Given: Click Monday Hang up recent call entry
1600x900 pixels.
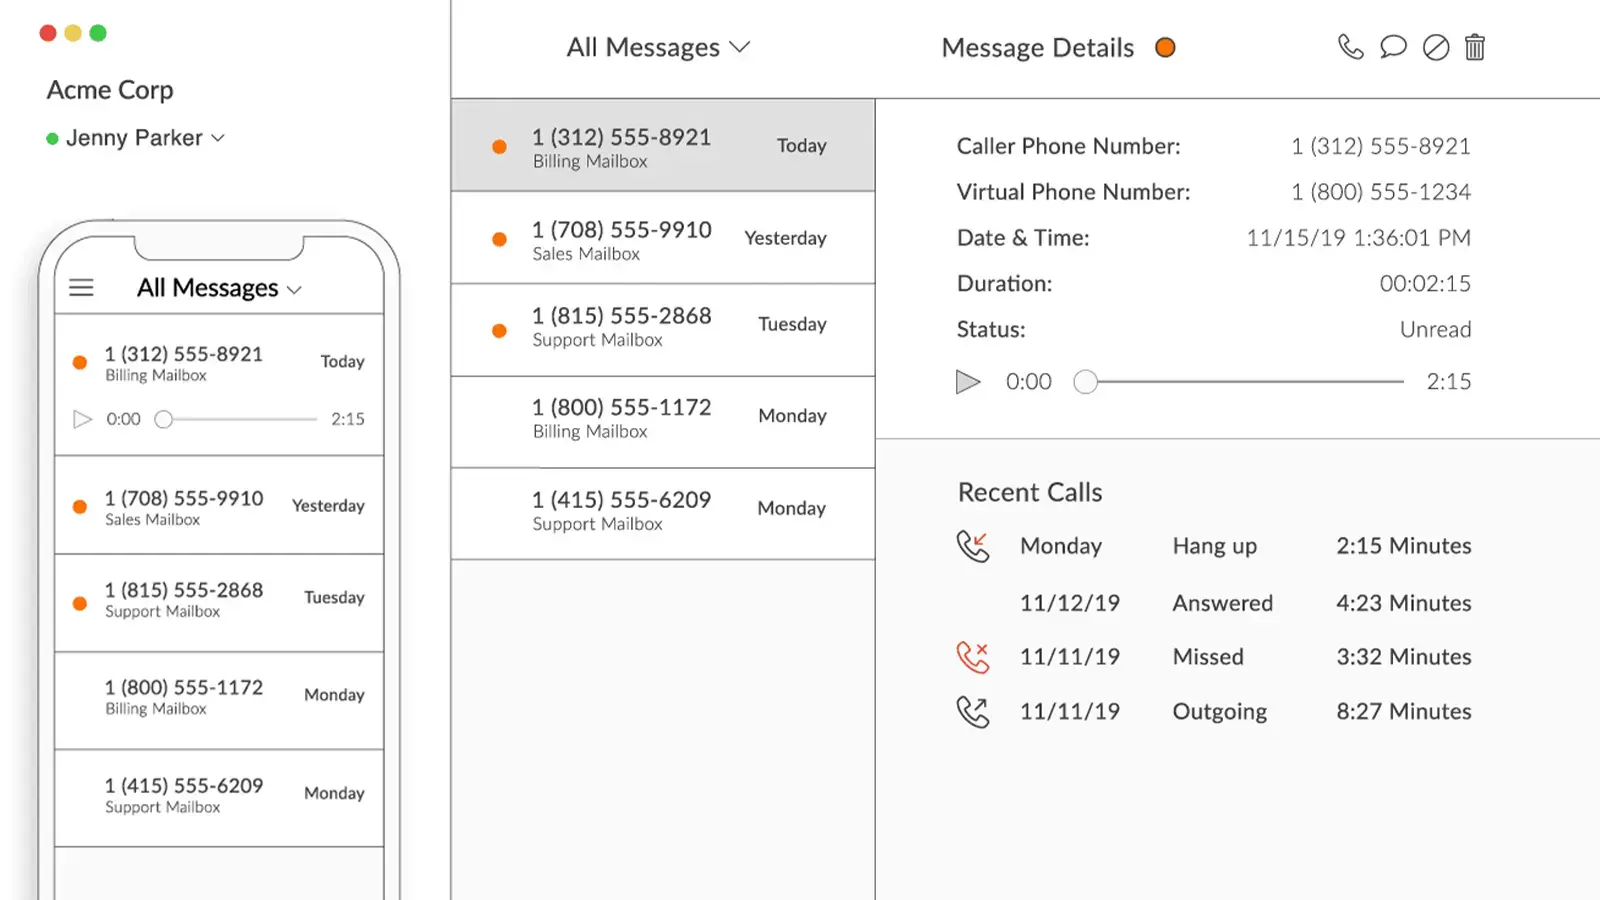Looking at the screenshot, I should click(x=1214, y=546).
